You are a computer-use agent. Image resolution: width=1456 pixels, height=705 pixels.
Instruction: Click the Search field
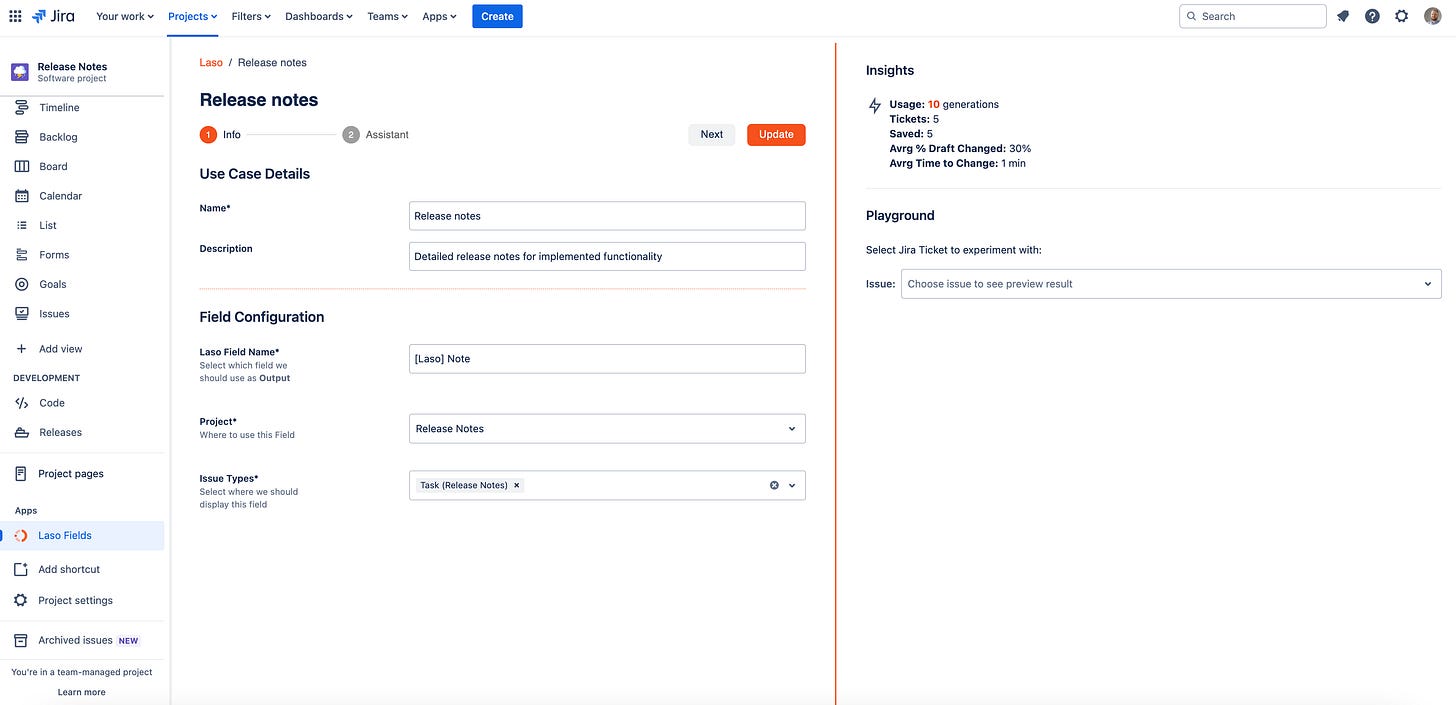click(x=1253, y=16)
